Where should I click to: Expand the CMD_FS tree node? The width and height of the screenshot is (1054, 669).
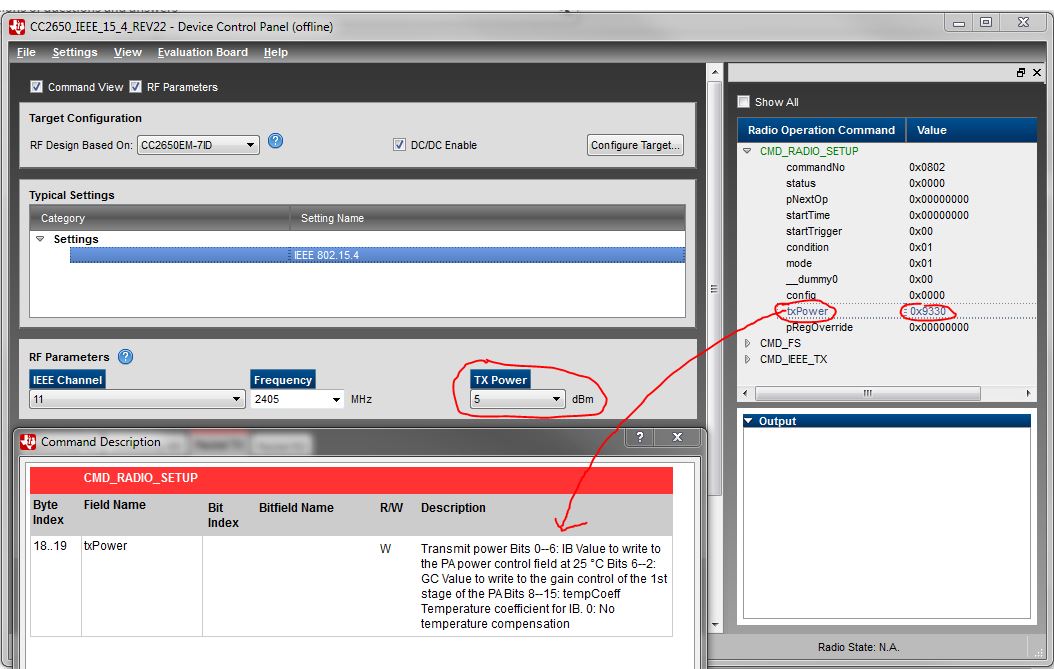(x=747, y=343)
